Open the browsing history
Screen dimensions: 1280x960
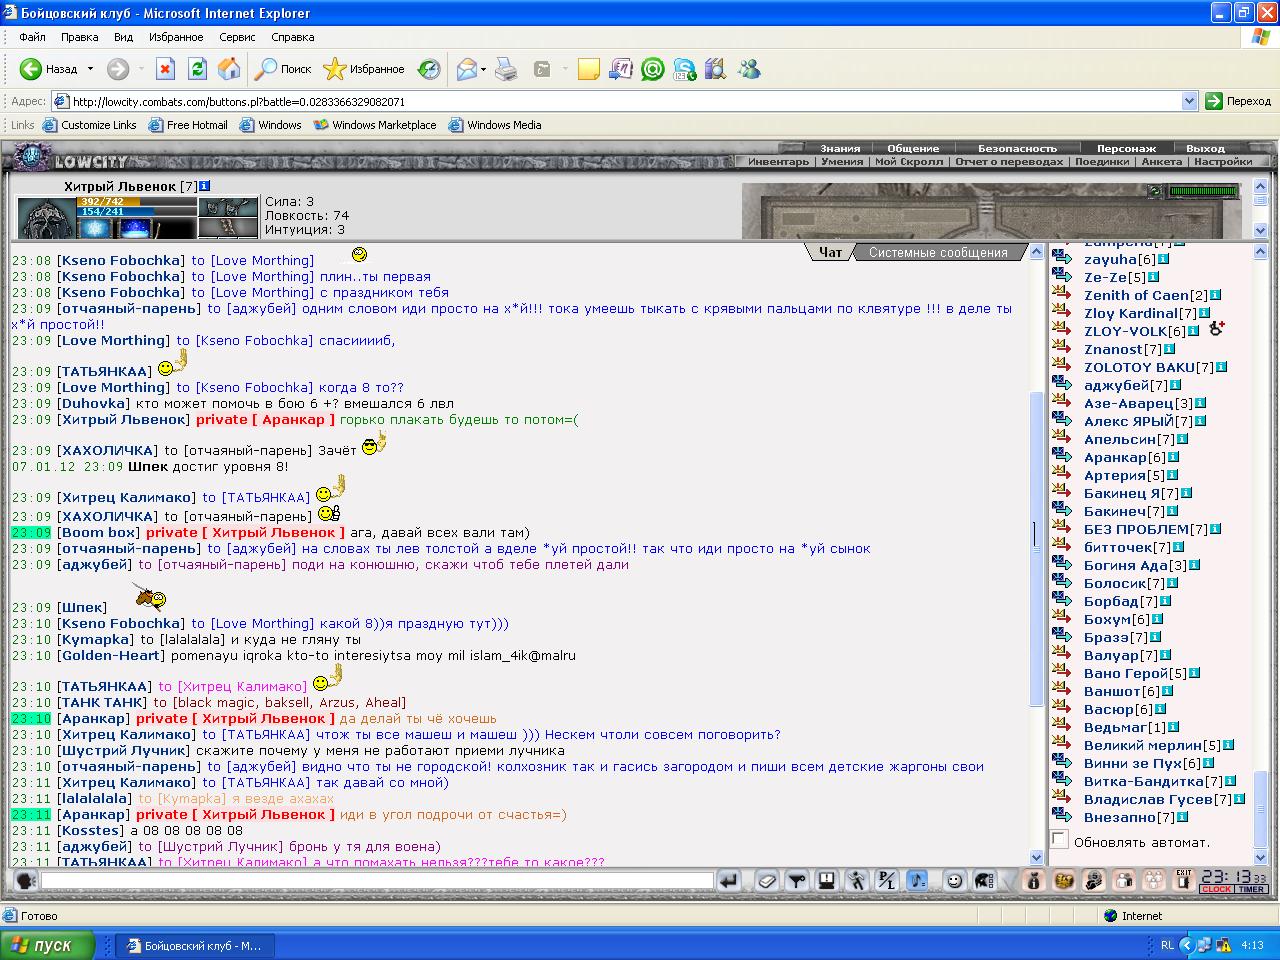(429, 69)
